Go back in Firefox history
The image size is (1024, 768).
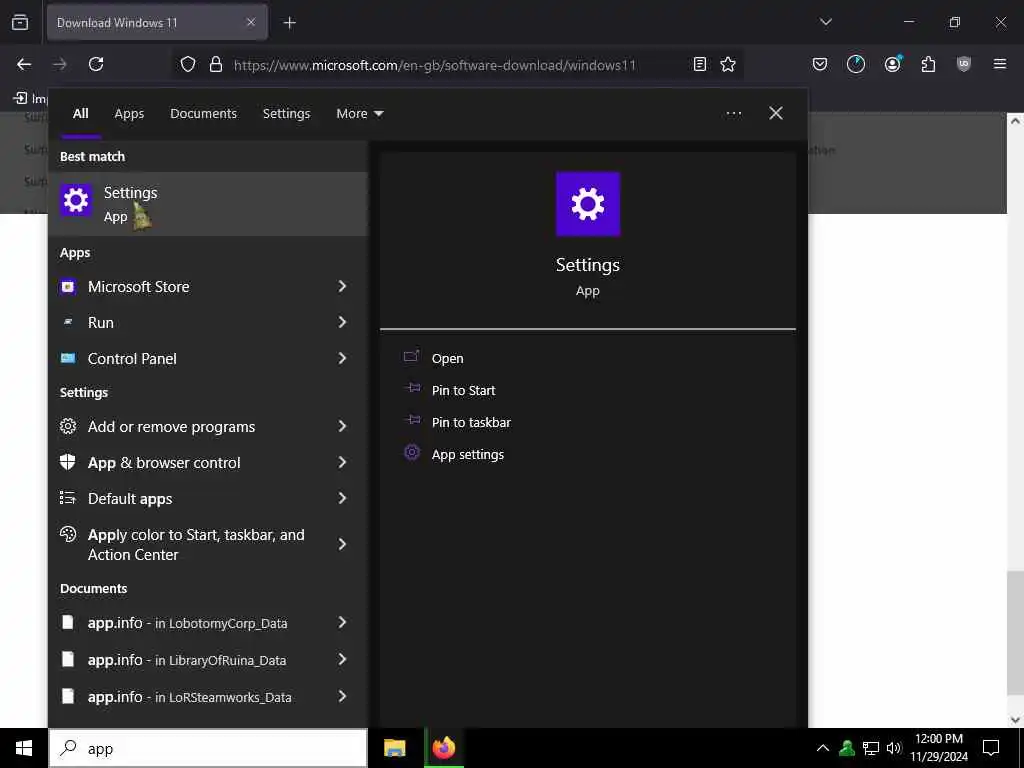click(24, 64)
